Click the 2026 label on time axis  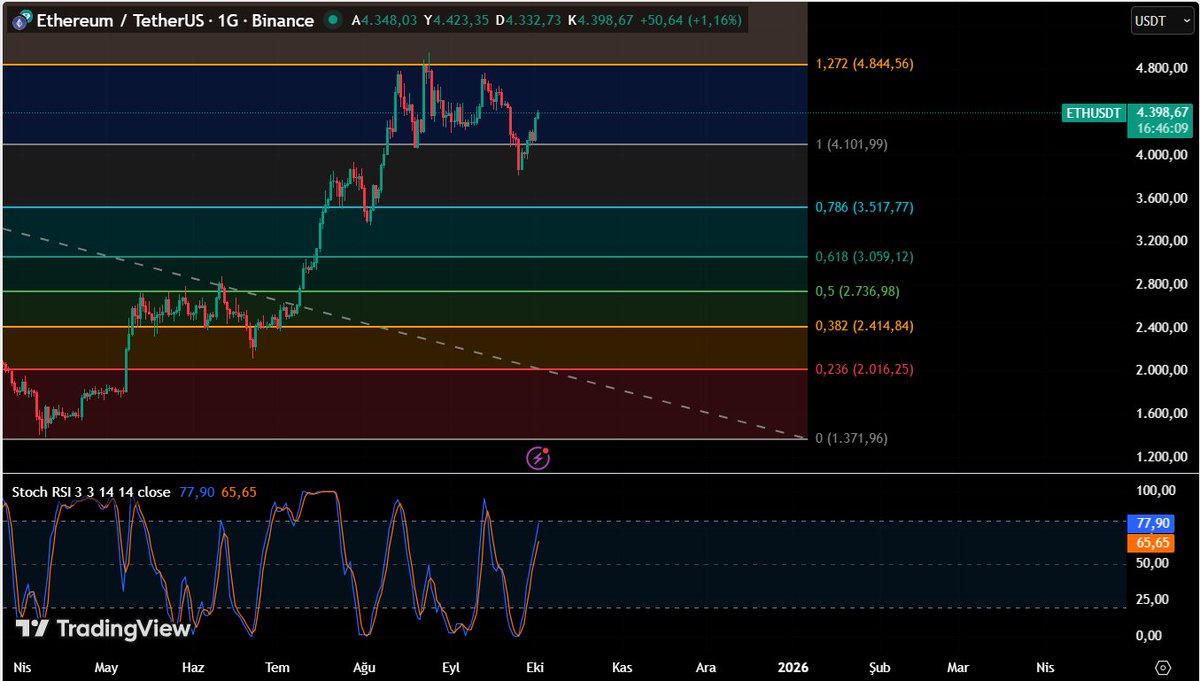pos(793,667)
